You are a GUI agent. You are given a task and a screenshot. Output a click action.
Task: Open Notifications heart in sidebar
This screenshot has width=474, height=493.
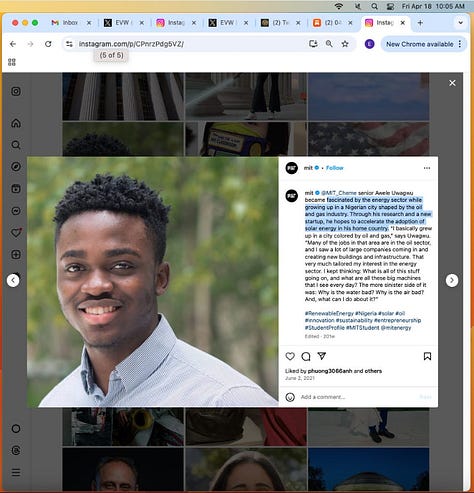click(16, 232)
